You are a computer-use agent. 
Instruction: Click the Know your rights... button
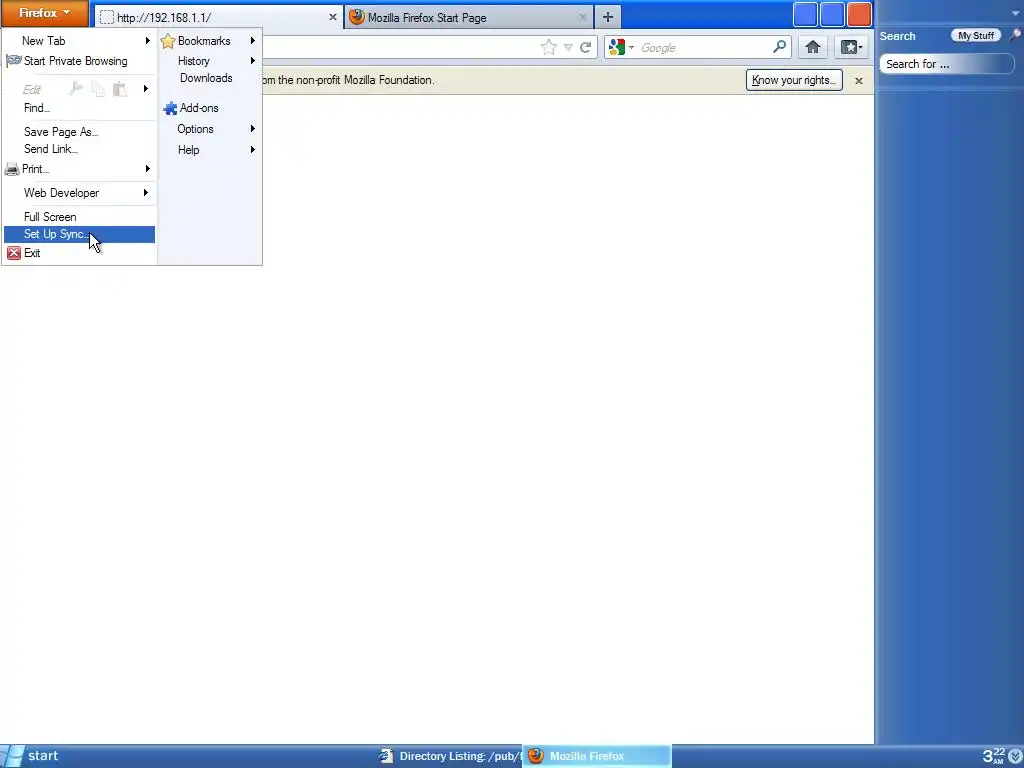[x=794, y=80]
